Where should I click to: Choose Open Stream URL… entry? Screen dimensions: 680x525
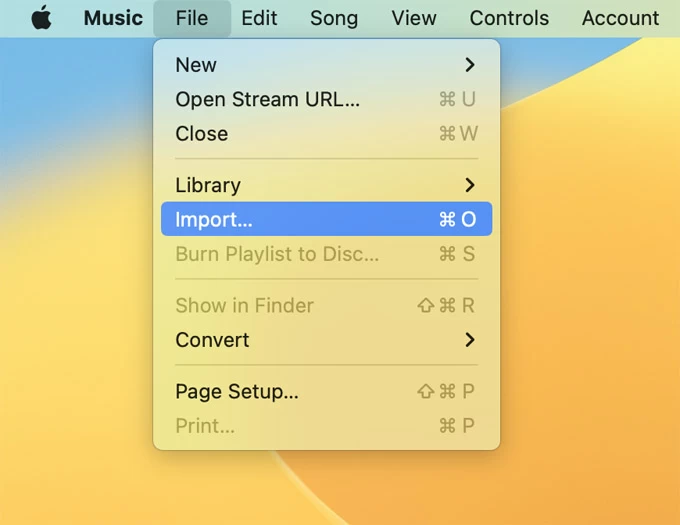click(267, 99)
